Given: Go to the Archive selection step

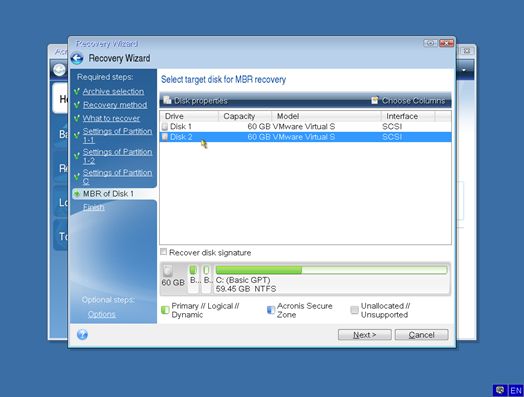Looking at the screenshot, I should tap(113, 91).
